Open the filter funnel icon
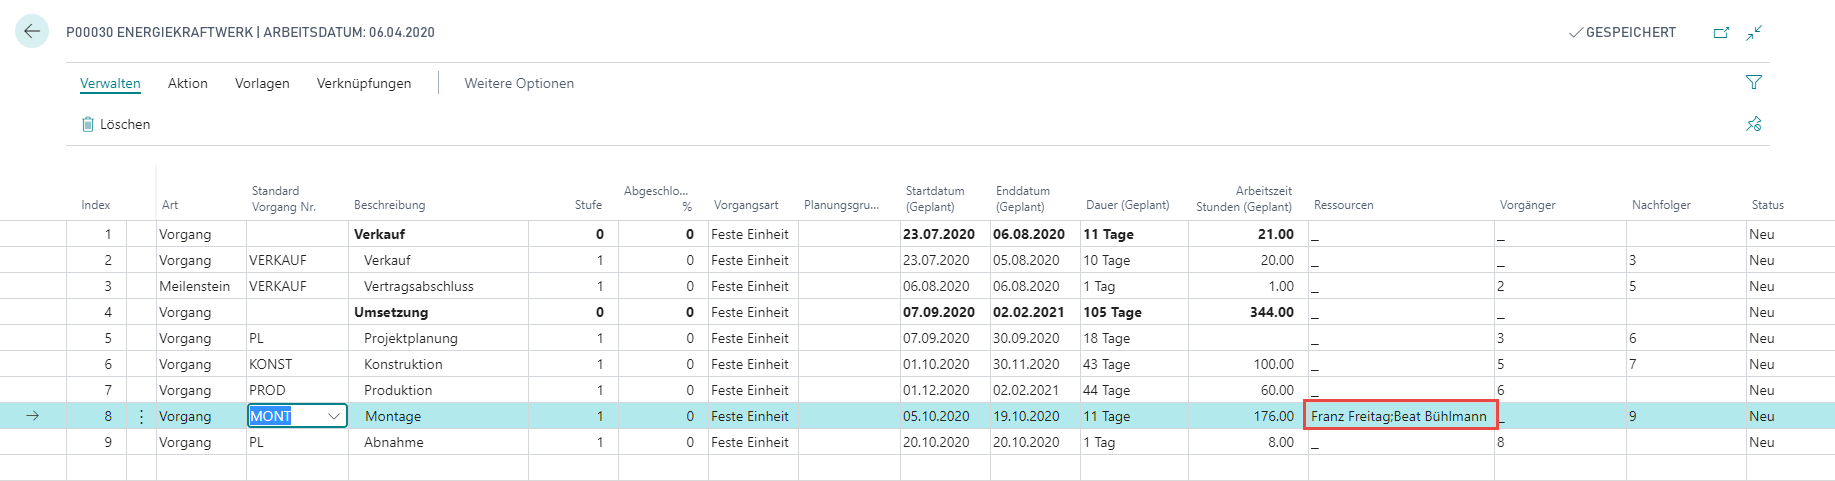This screenshot has height=481, width=1835. coord(1754,83)
